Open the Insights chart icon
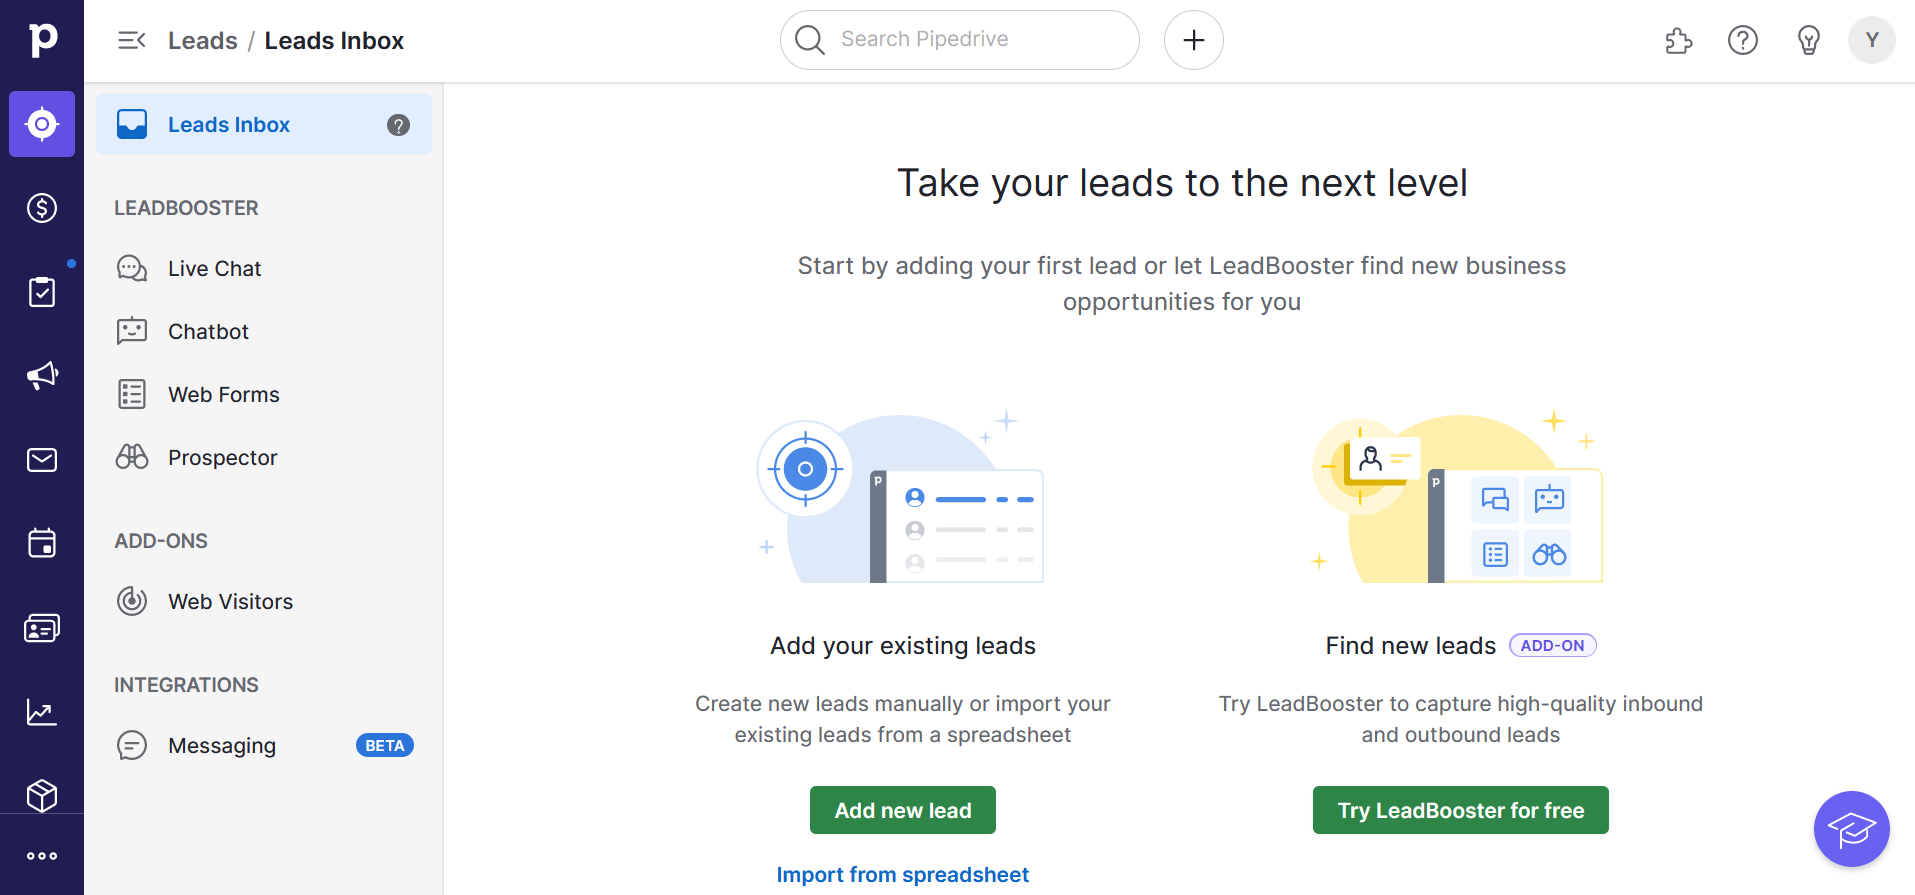 [x=42, y=712]
